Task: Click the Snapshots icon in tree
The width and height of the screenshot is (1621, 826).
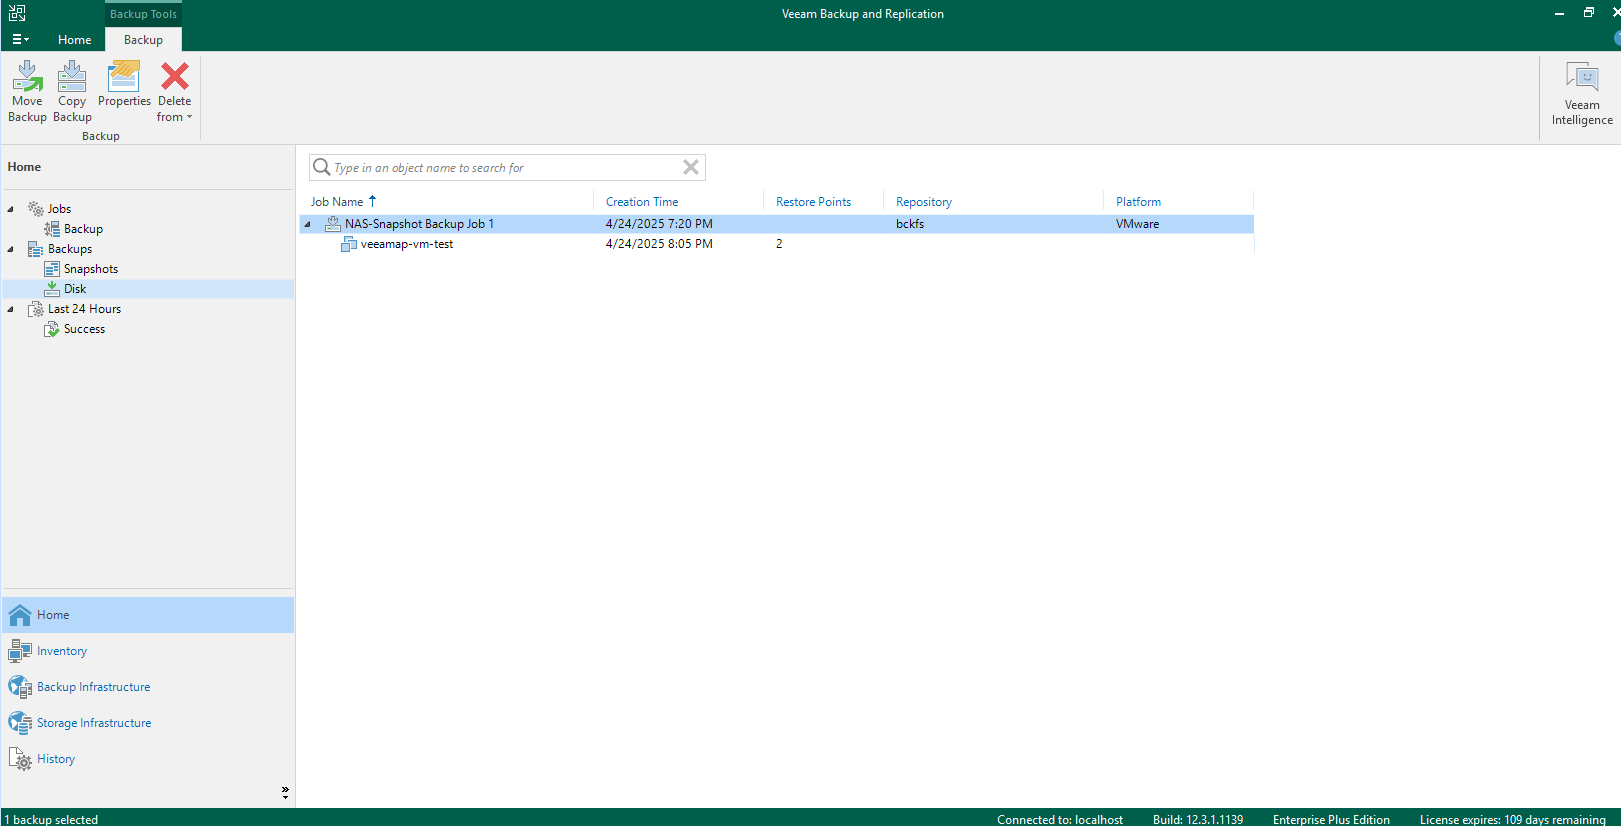Action: point(52,269)
